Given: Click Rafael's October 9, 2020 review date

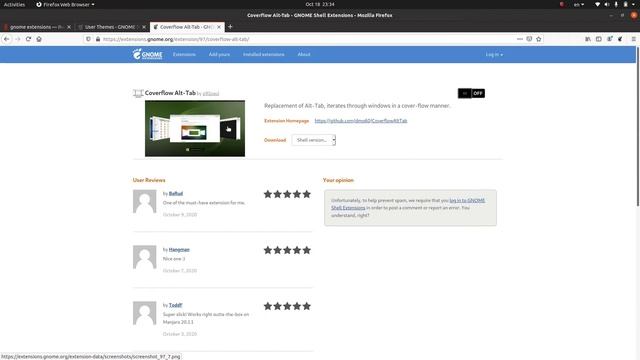Looking at the screenshot, I should (180, 215).
